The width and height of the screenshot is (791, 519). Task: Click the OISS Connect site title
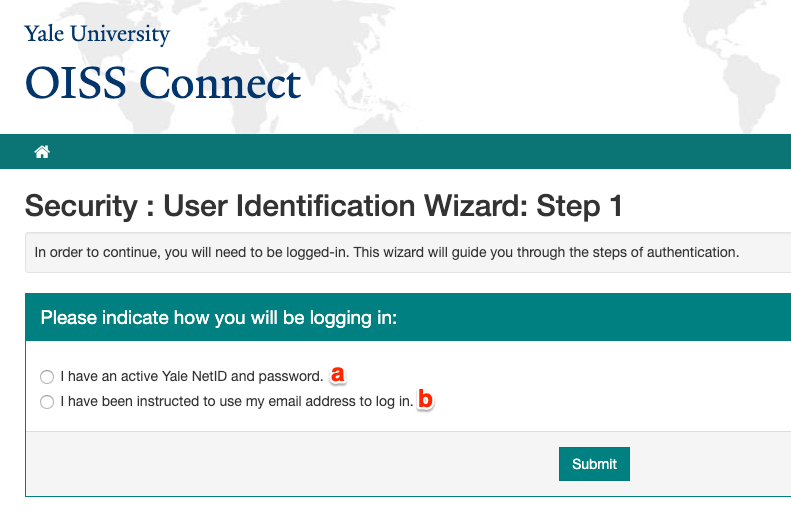(162, 83)
